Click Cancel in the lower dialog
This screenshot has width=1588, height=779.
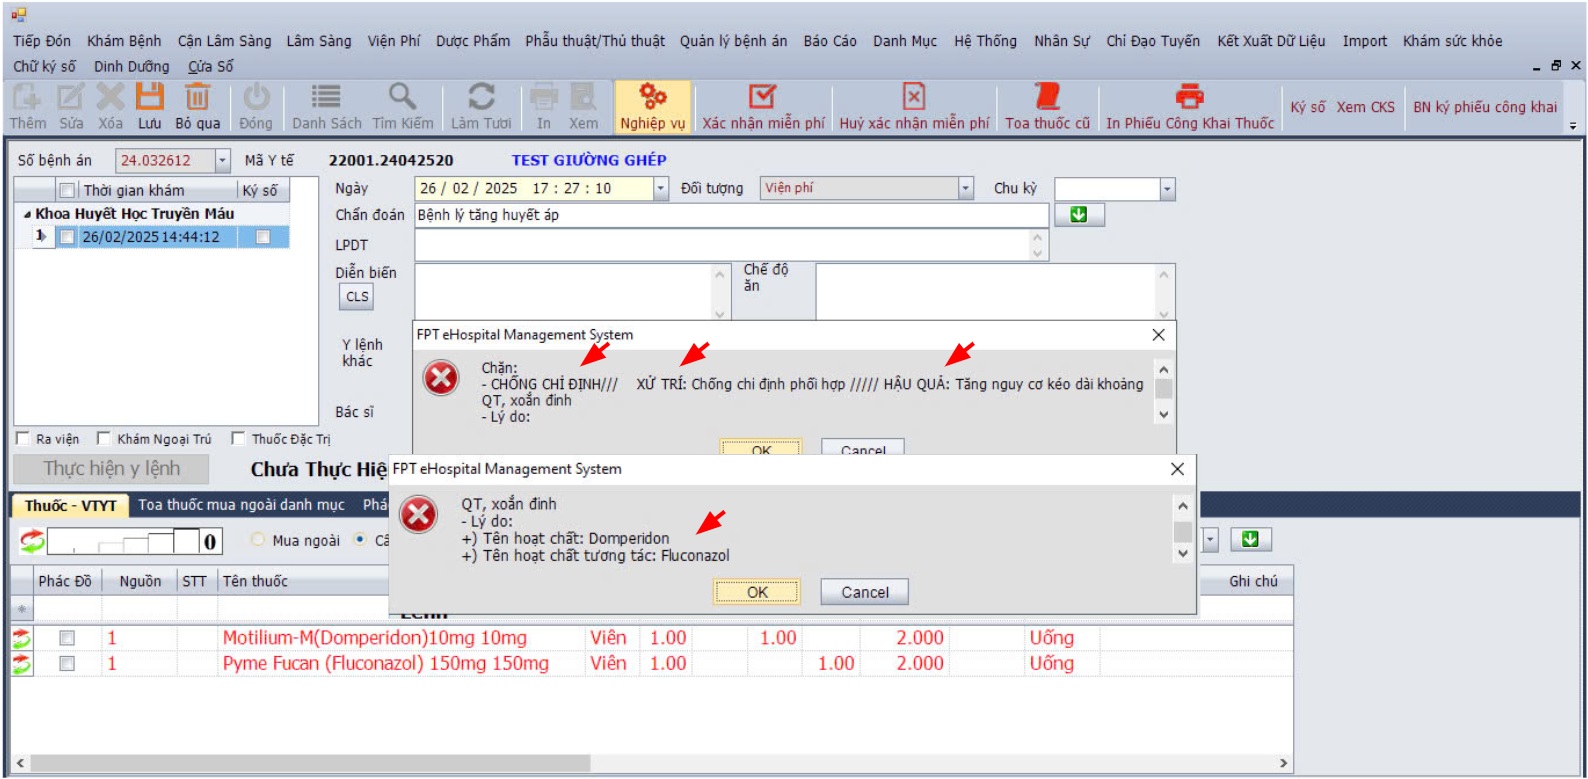[865, 592]
